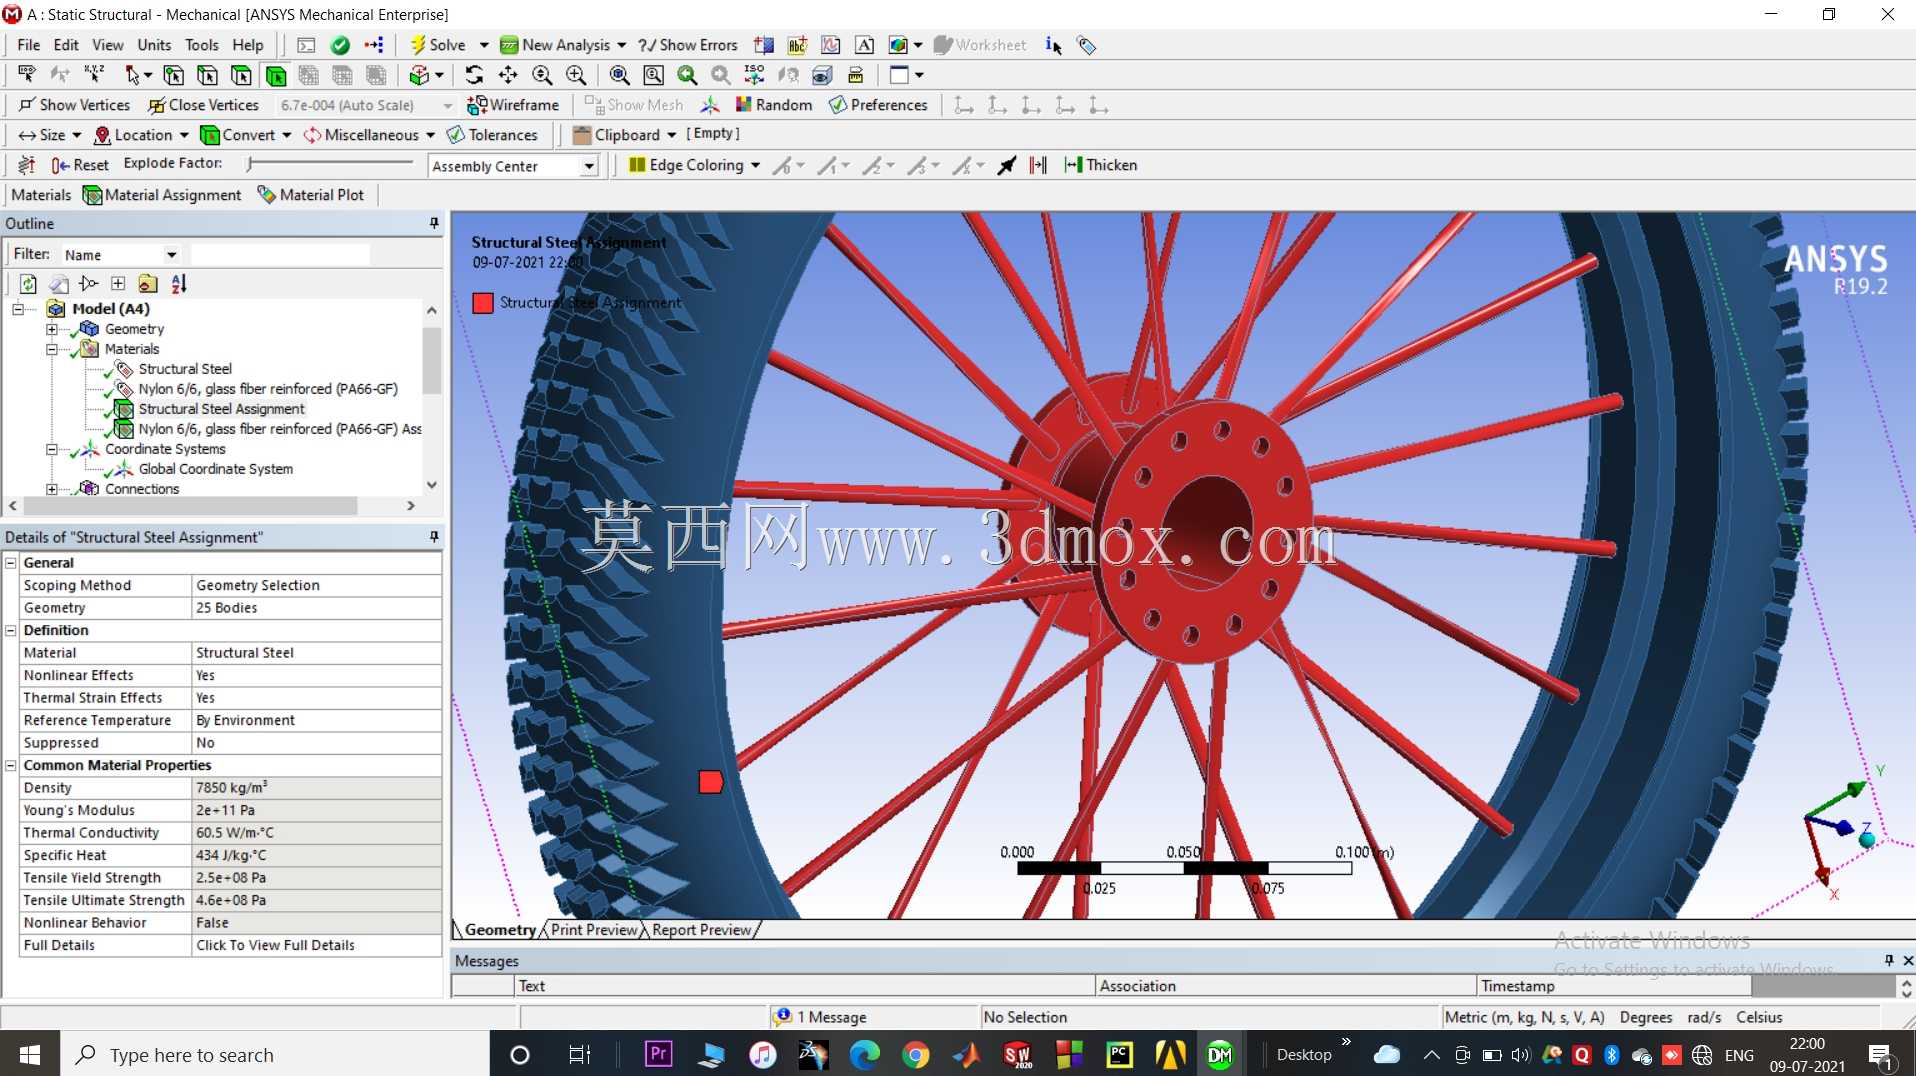Set the ISO isometric view
Image resolution: width=1916 pixels, height=1076 pixels.
754,75
